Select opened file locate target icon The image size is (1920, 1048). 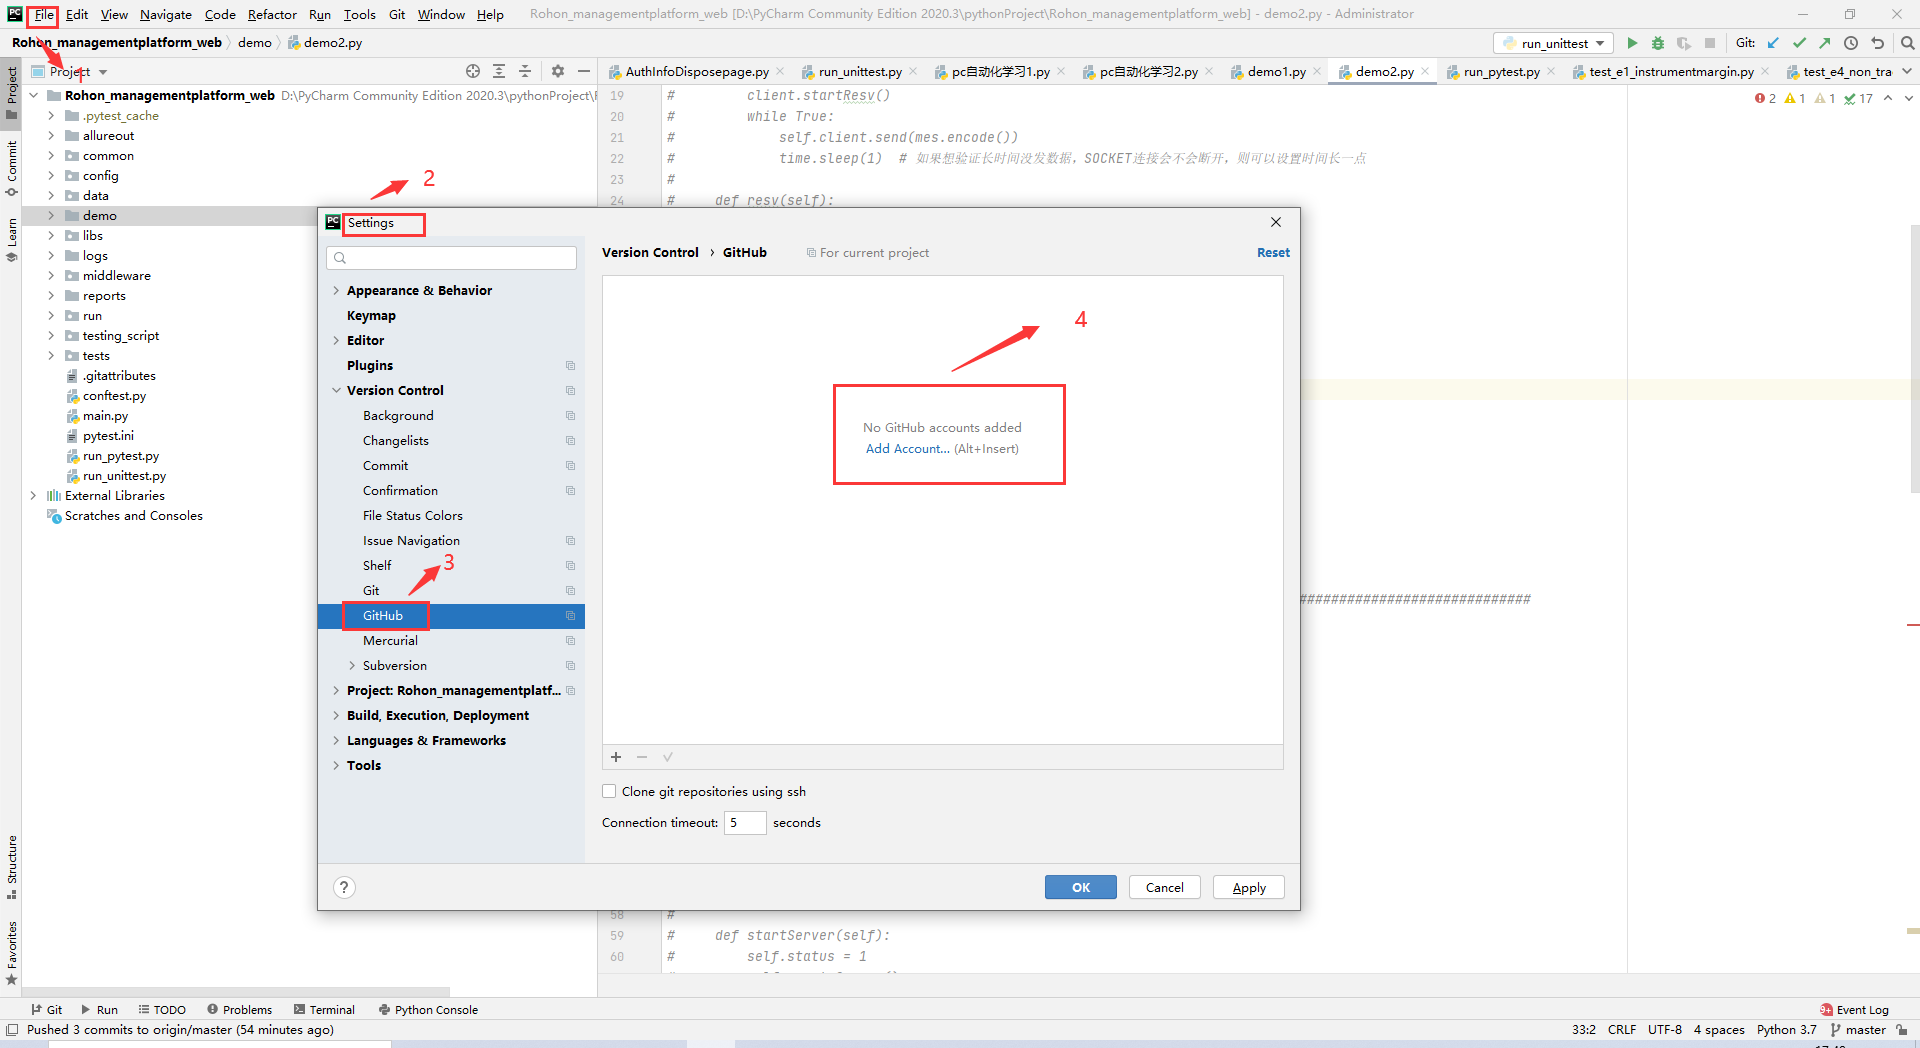(x=473, y=71)
